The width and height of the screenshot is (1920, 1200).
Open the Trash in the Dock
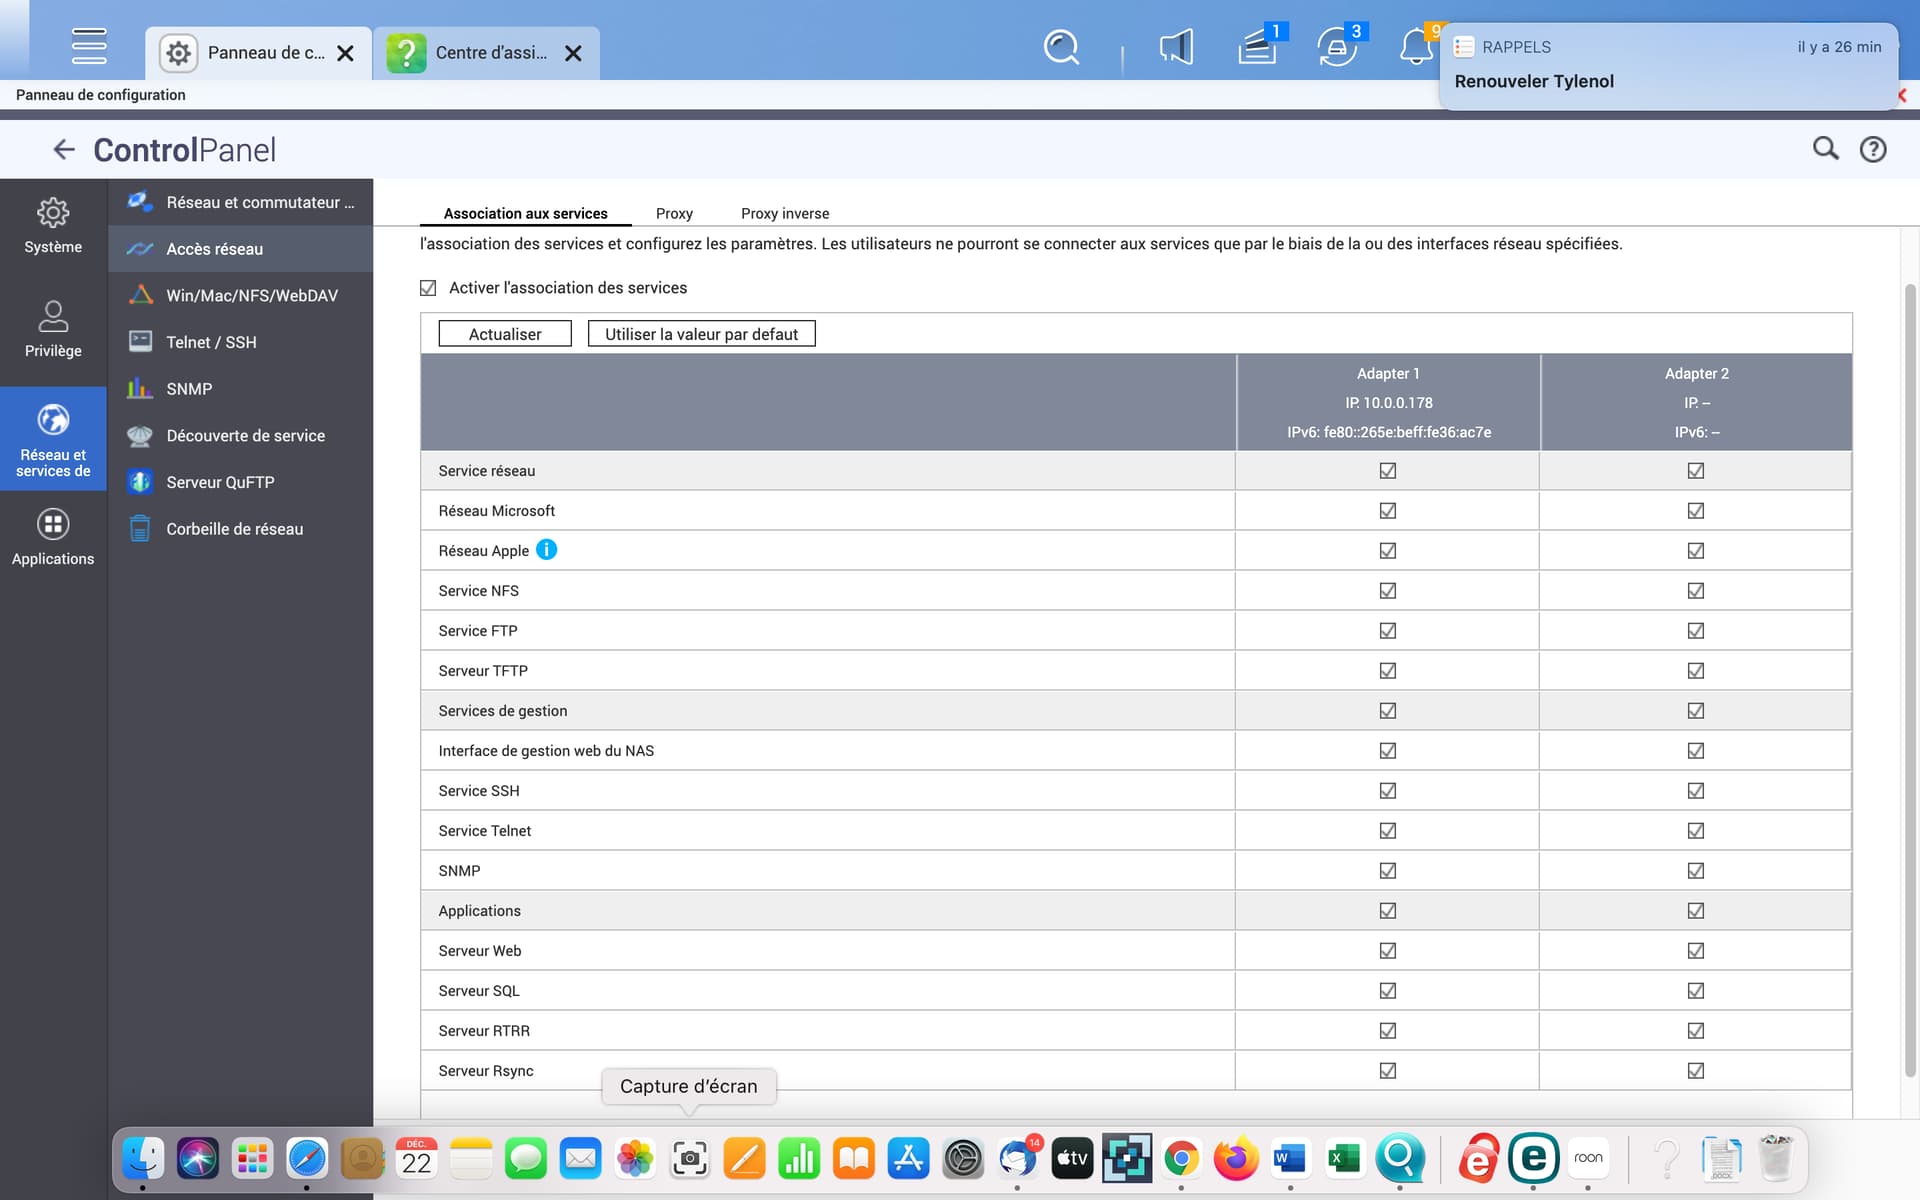pos(1776,1158)
